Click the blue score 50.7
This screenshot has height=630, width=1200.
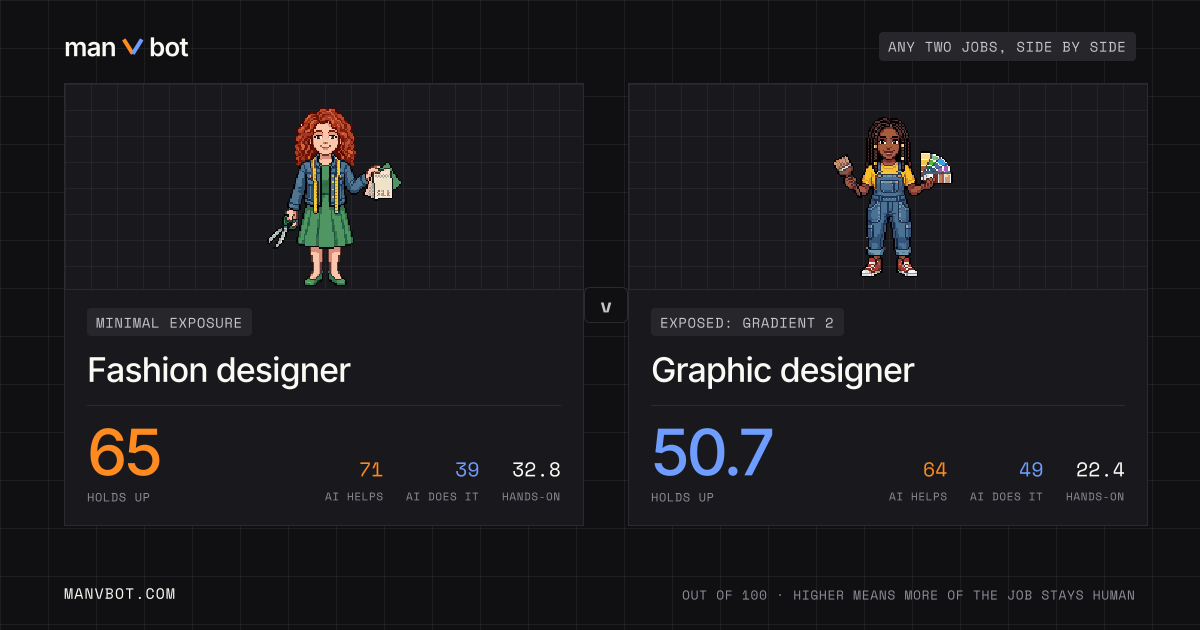pos(712,453)
